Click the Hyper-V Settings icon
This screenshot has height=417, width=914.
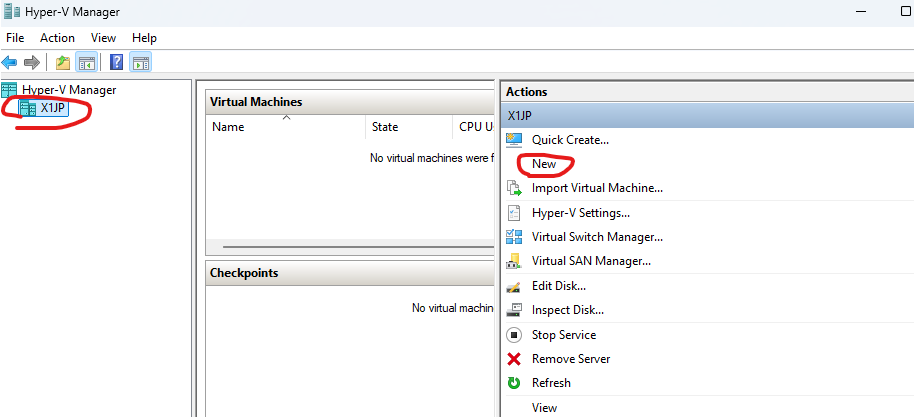pyautogui.click(x=514, y=213)
